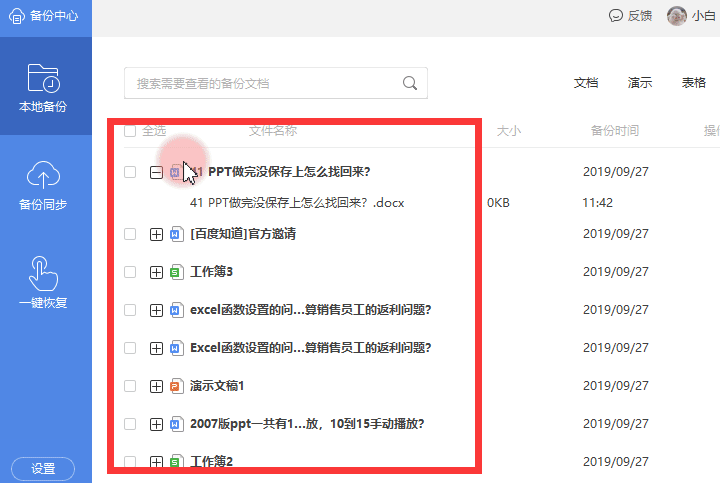Check the box for capitalized Excel函数设置 row
Screen dimensions: 720x483
tap(130, 348)
